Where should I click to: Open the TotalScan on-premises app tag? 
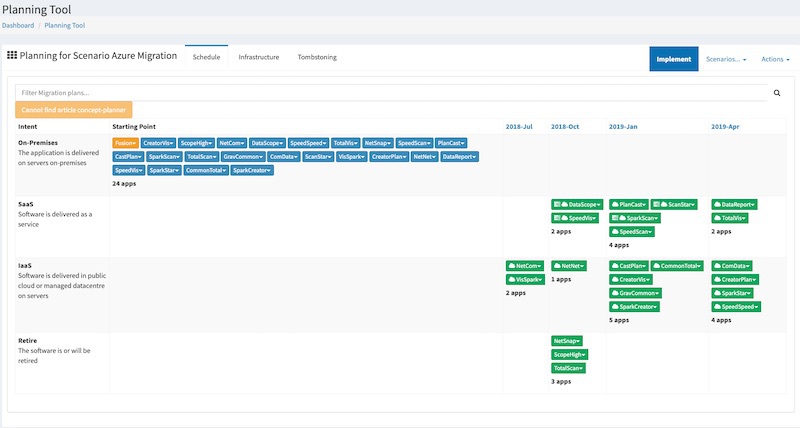202,157
